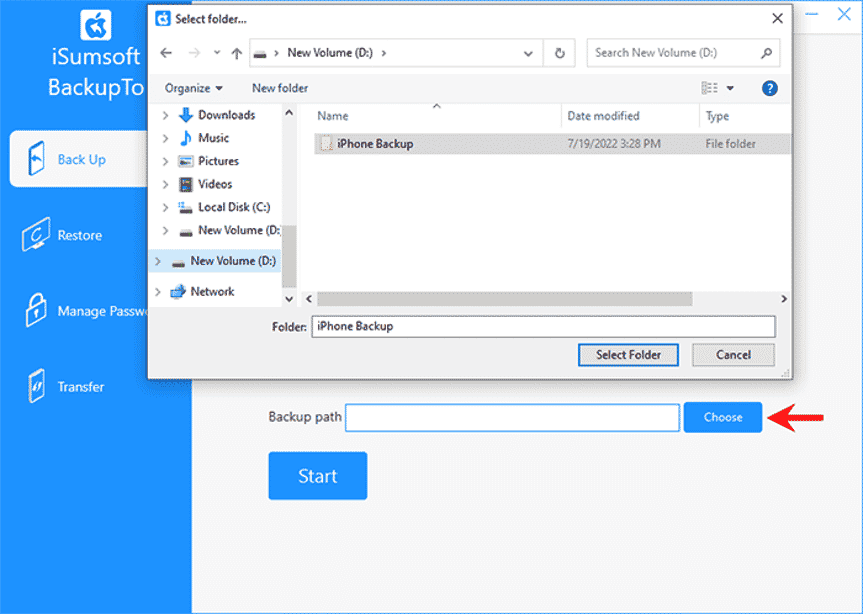Click the Choose button in iSumsoft
Screen dimensions: 864x614
coord(722,417)
